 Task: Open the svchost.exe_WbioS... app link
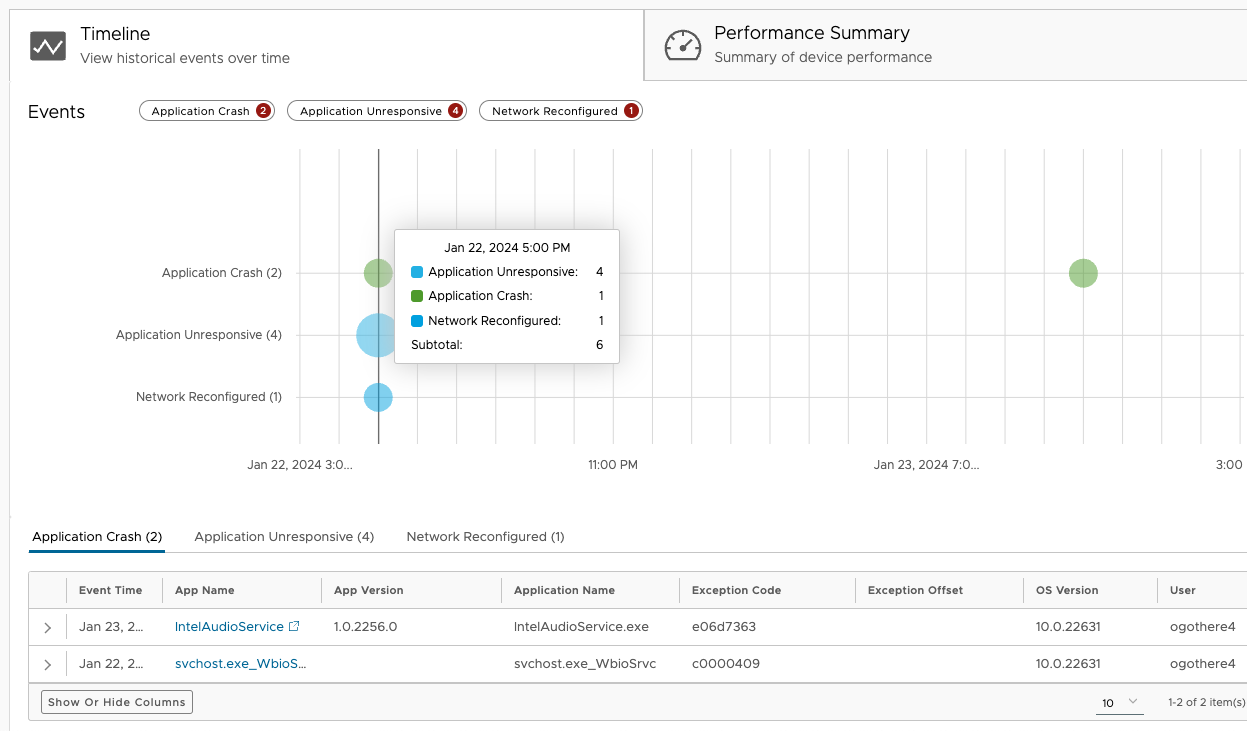point(240,664)
